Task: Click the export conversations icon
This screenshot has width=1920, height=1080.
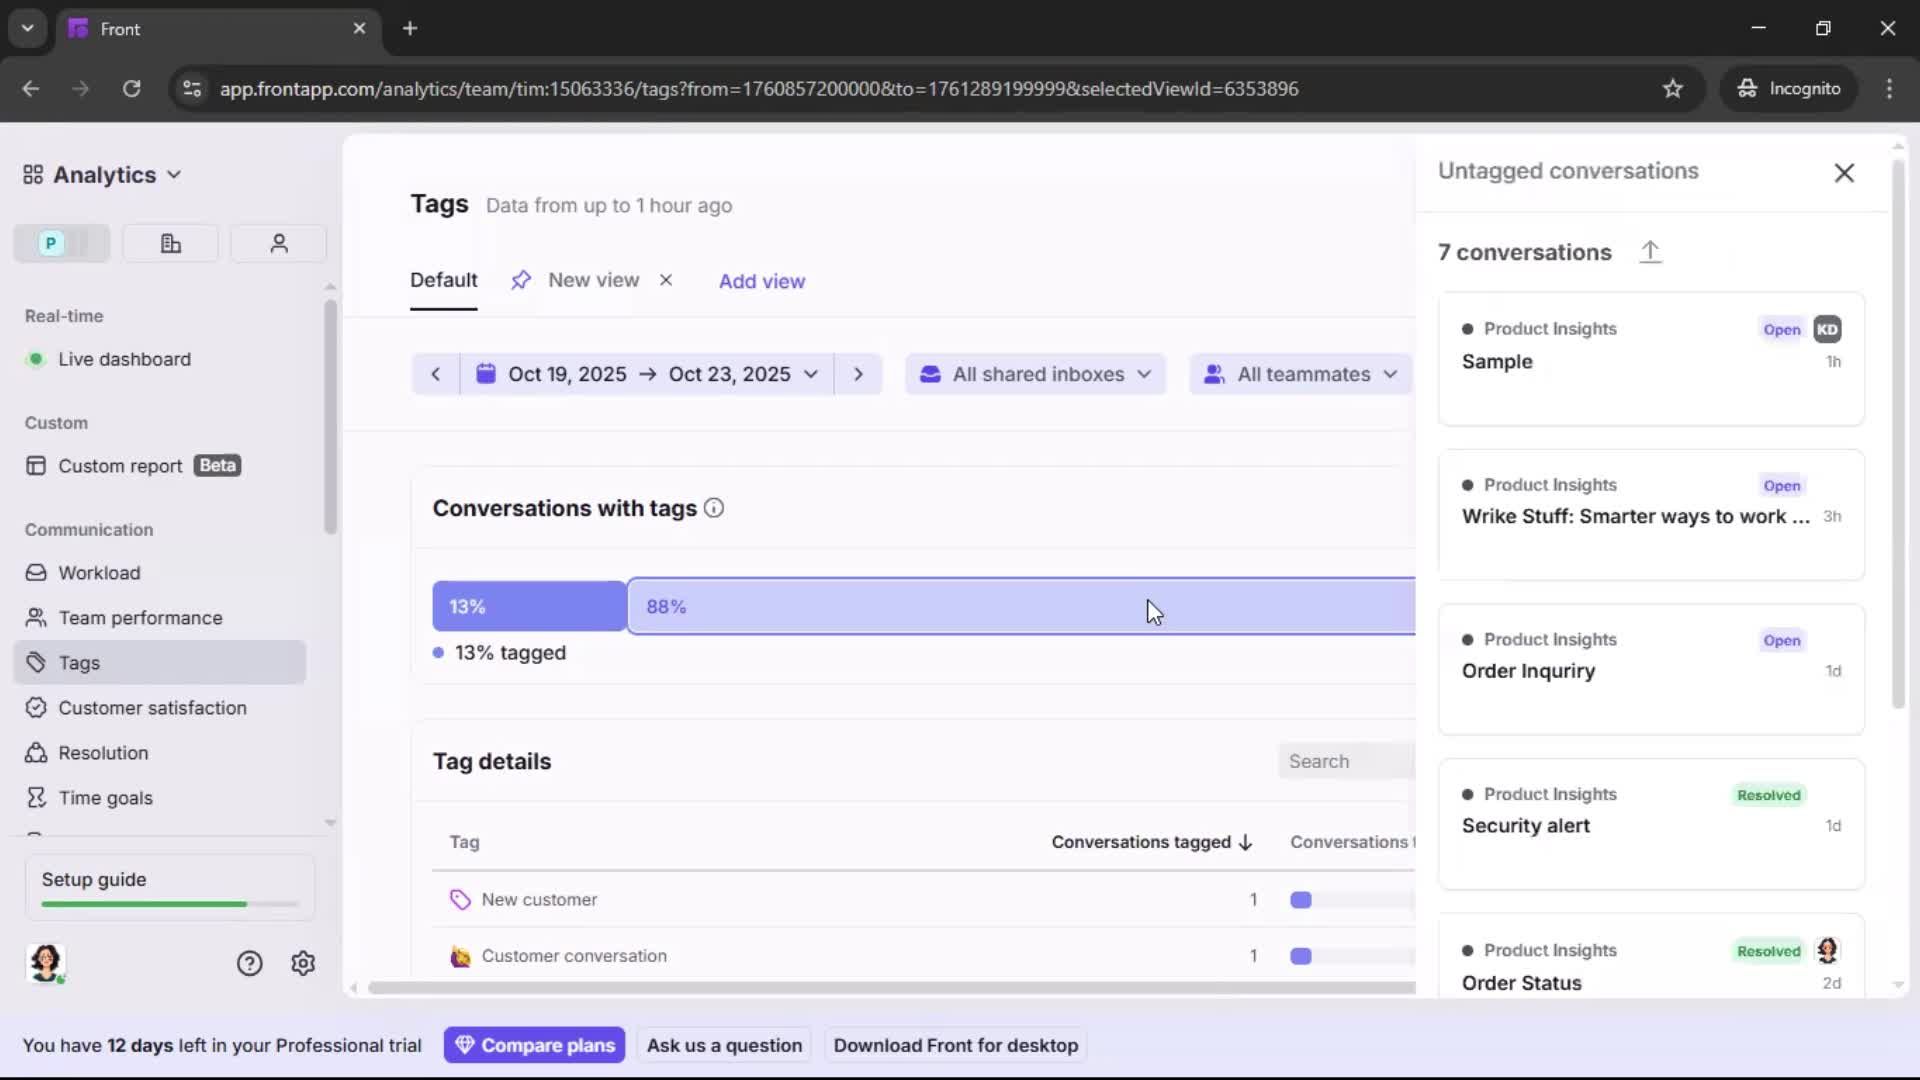Action: click(x=1650, y=252)
